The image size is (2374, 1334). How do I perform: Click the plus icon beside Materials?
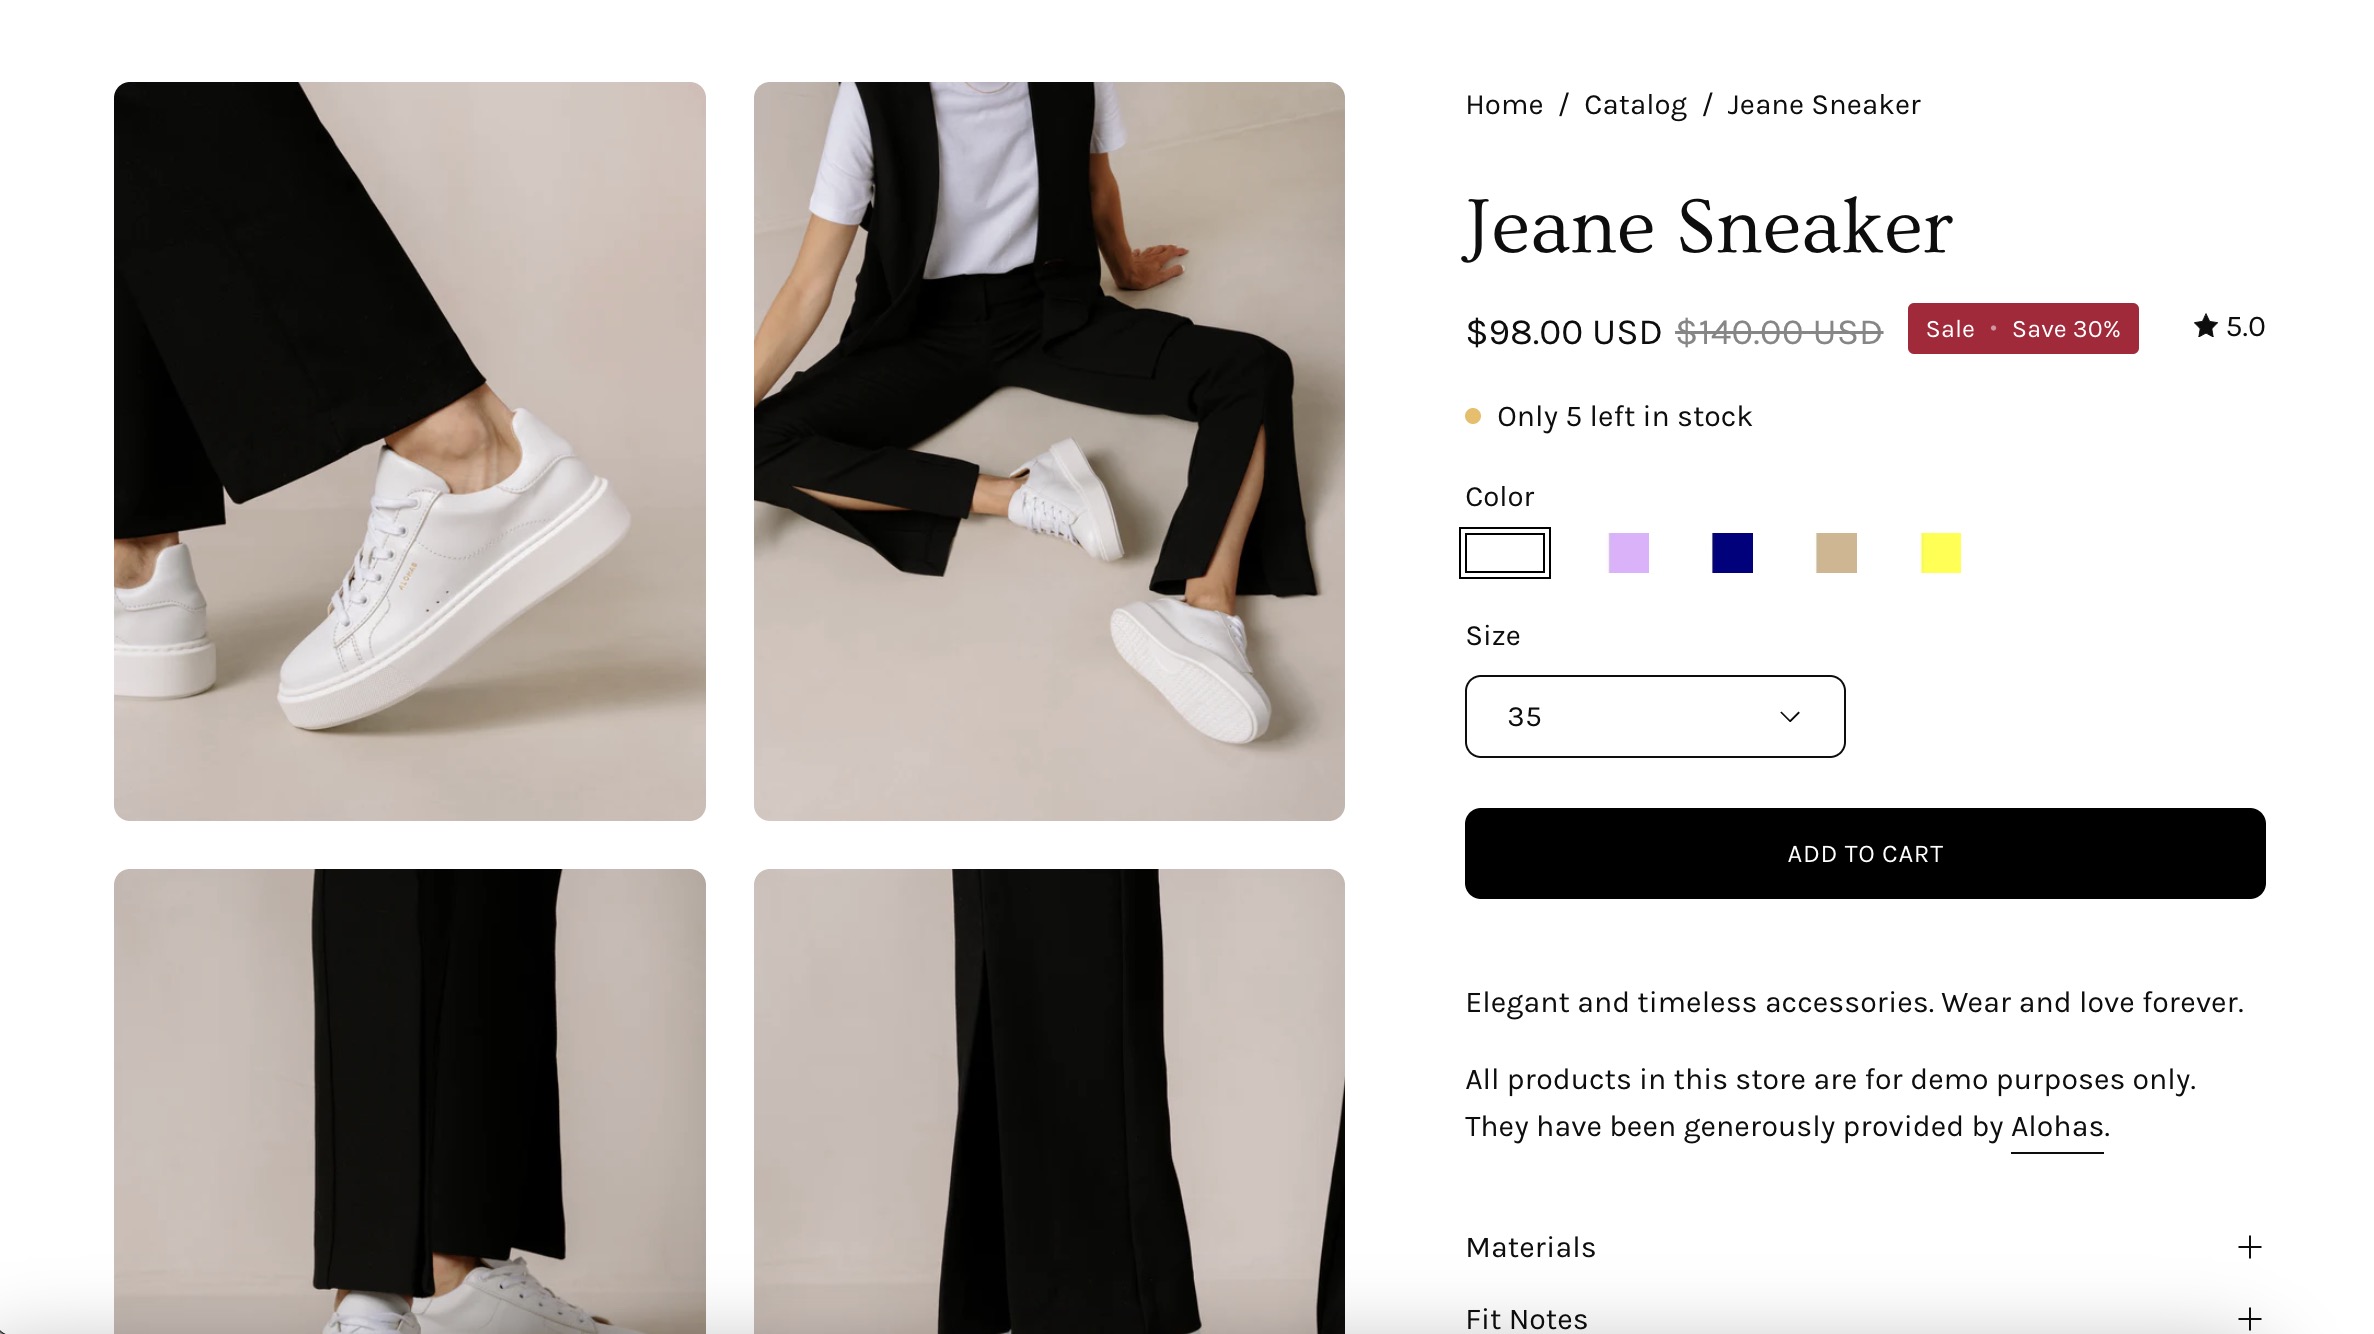[2249, 1247]
